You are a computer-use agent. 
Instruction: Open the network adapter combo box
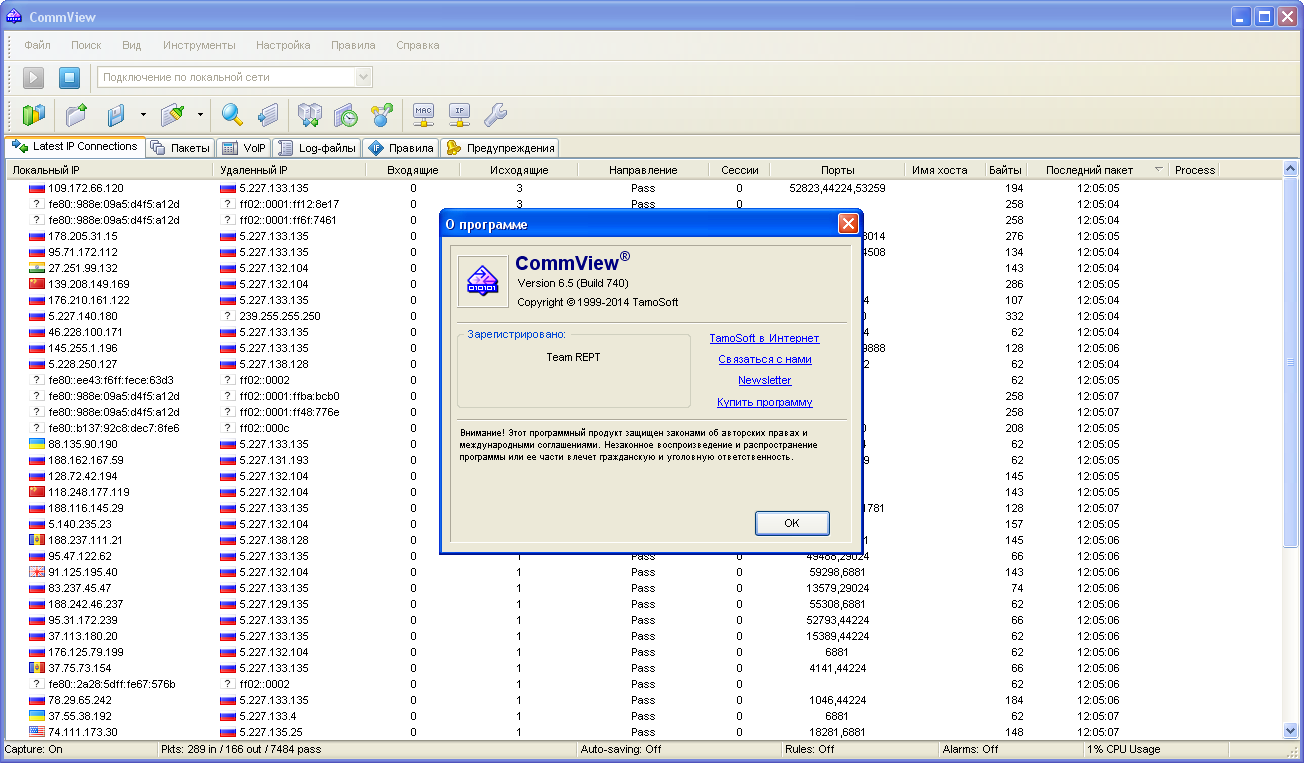(235, 77)
